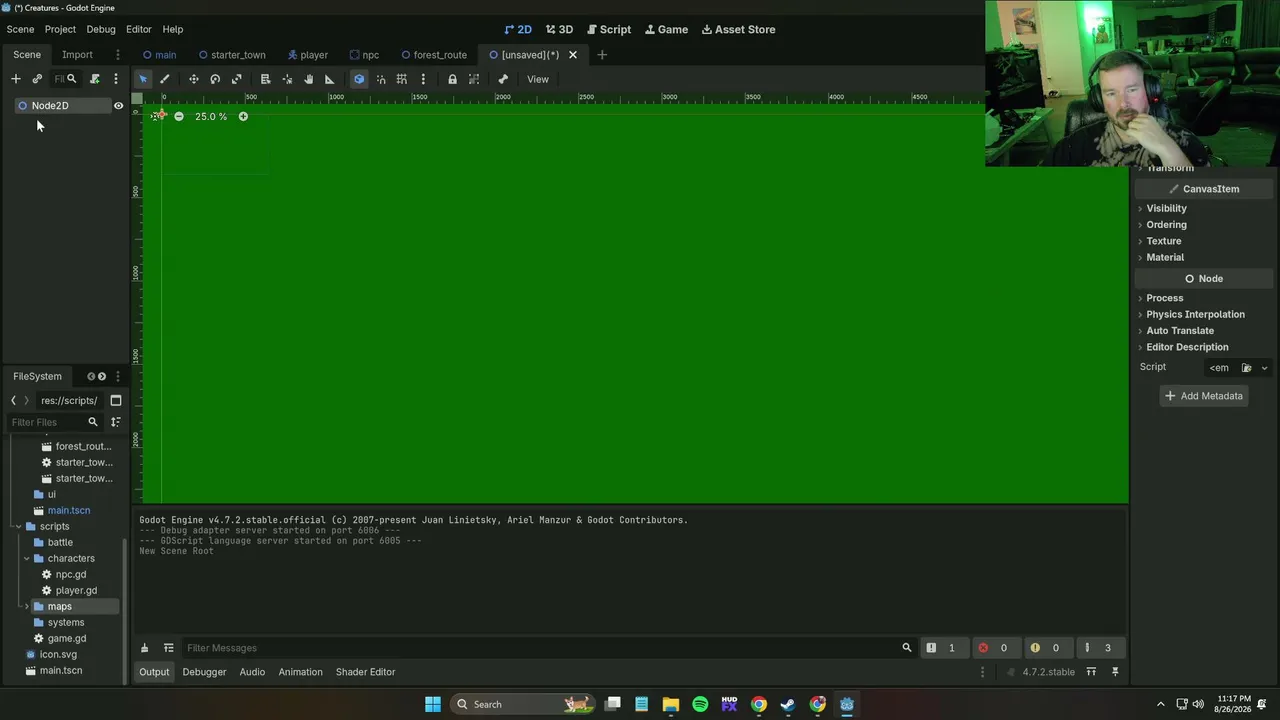Select the Scale Mode tool

coord(237,79)
